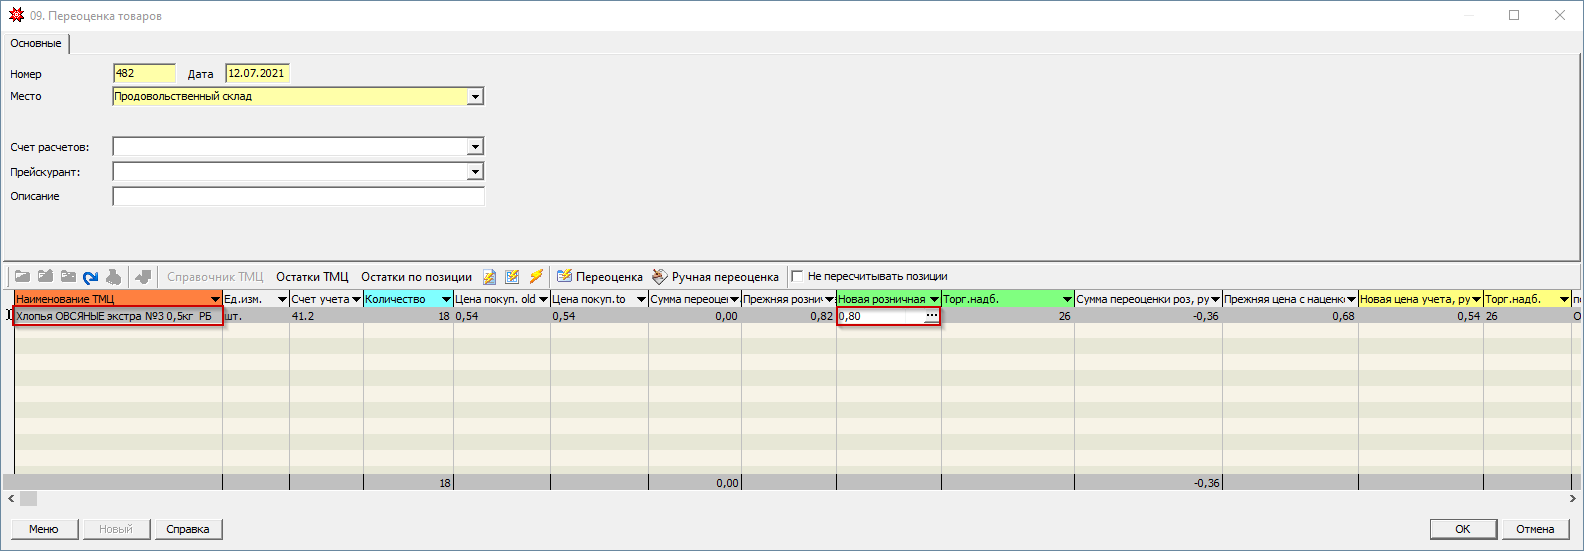Click the Справка button
The width and height of the screenshot is (1584, 551).
[188, 529]
